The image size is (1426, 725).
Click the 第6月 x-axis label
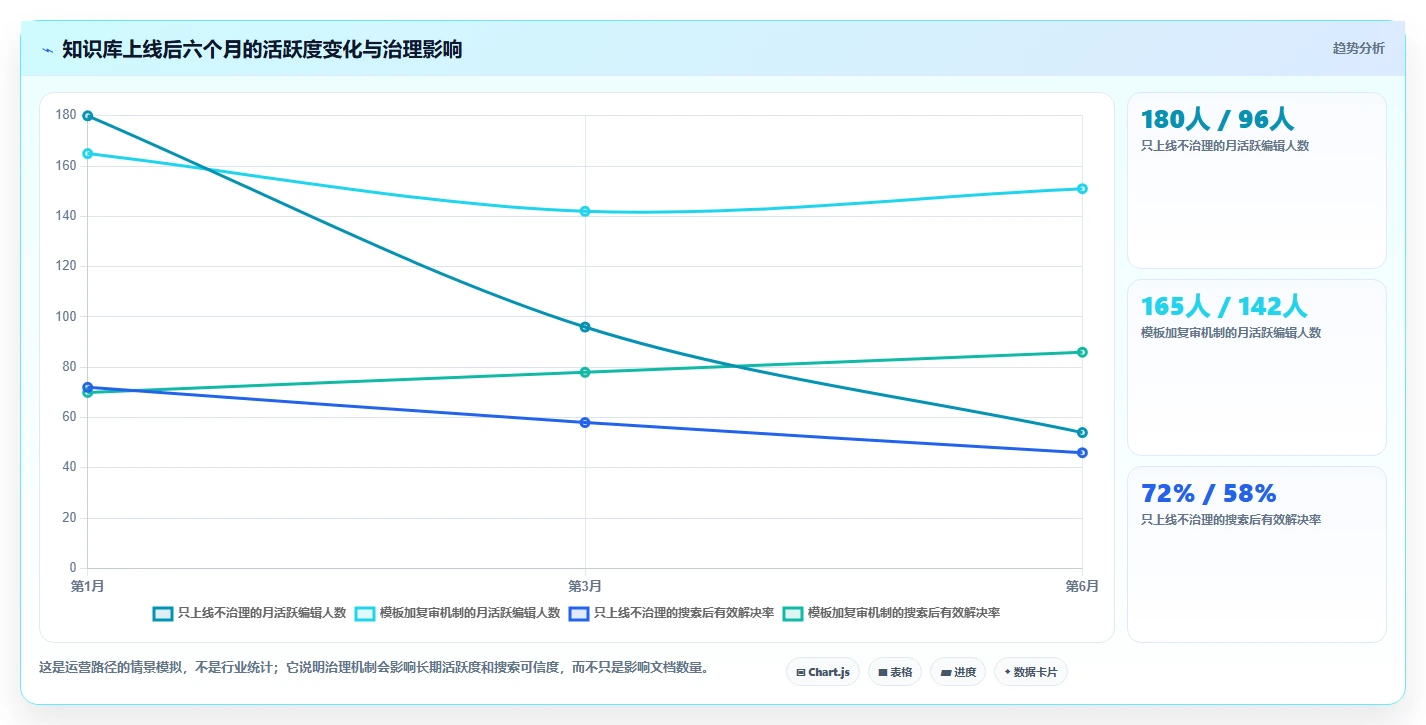(1082, 586)
